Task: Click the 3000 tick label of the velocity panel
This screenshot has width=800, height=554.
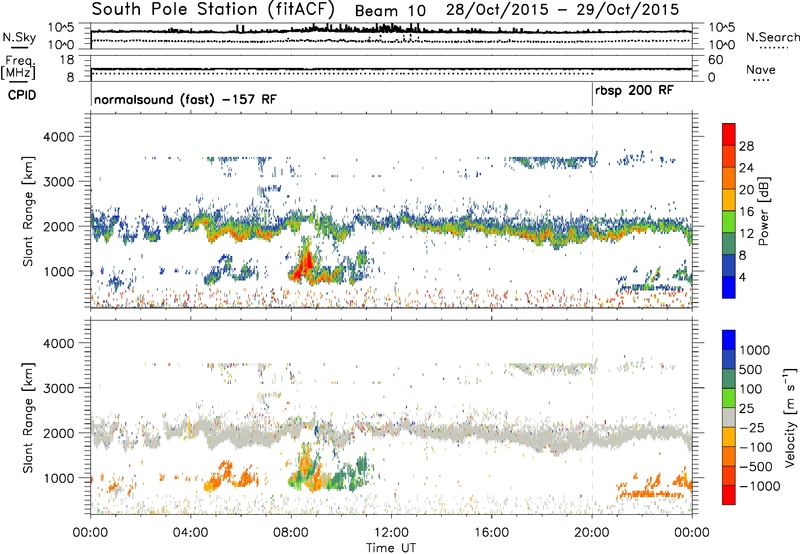Action: click(x=58, y=388)
